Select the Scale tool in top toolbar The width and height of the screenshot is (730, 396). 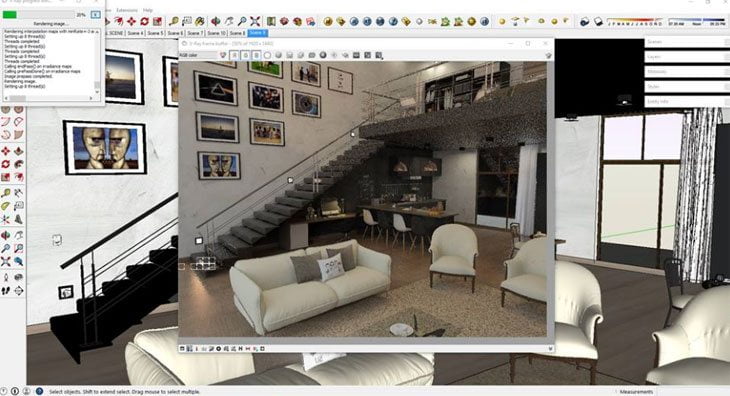(x=157, y=21)
